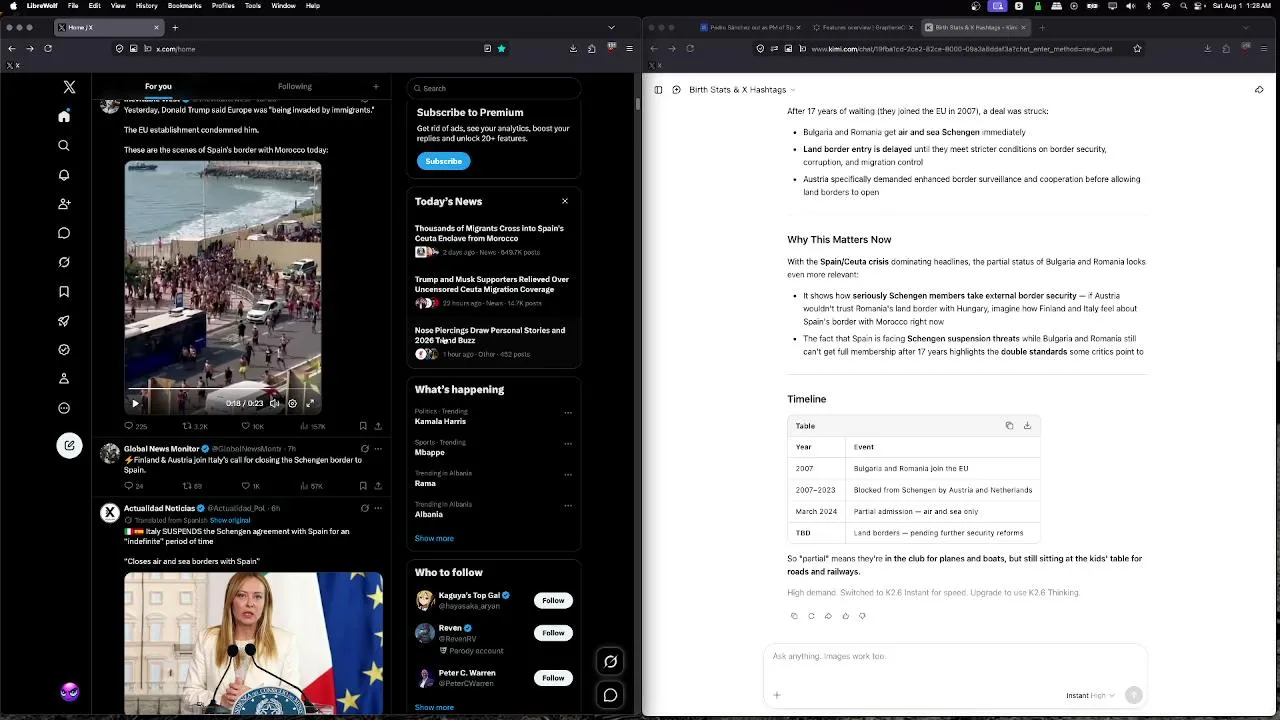
Task: Open the floating Messages button
Action: 610,695
